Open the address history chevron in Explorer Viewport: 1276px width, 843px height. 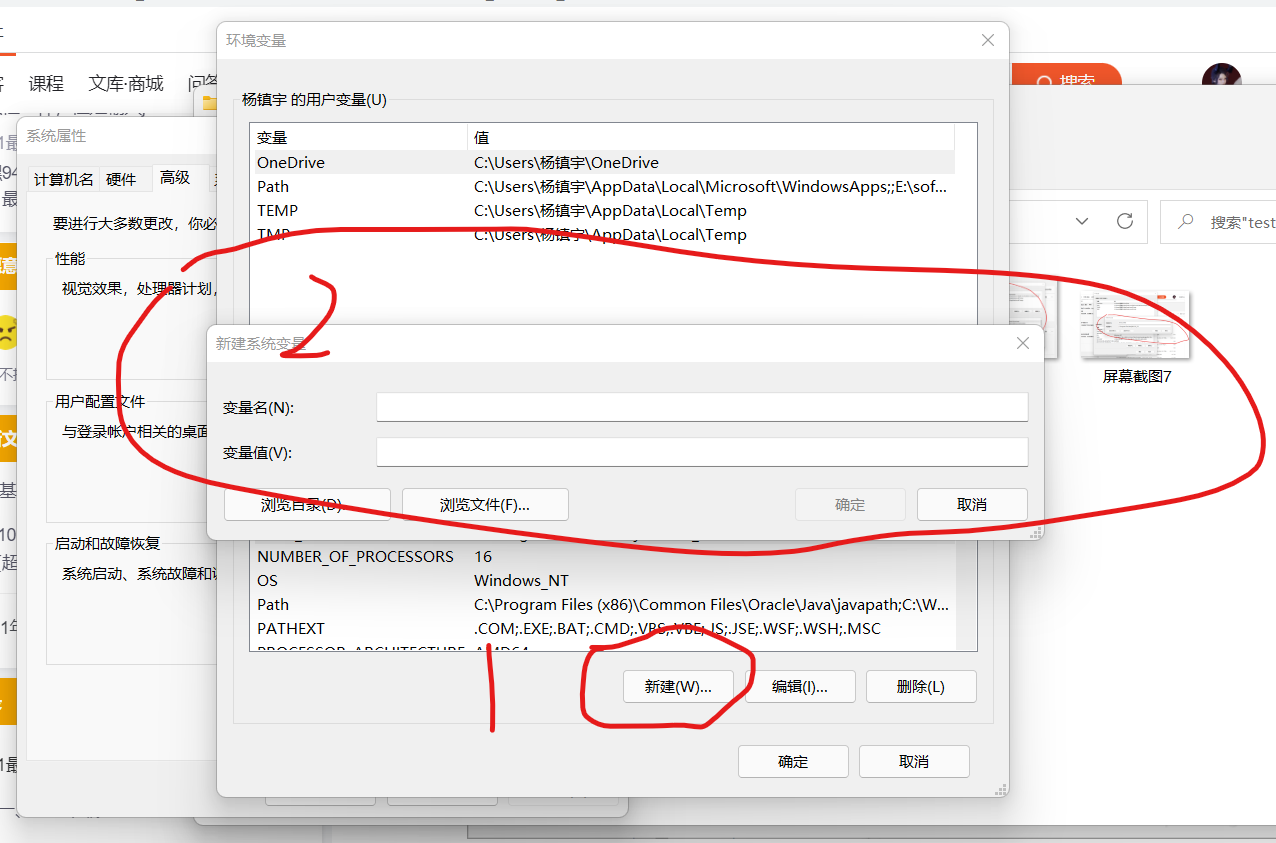coord(1081,221)
